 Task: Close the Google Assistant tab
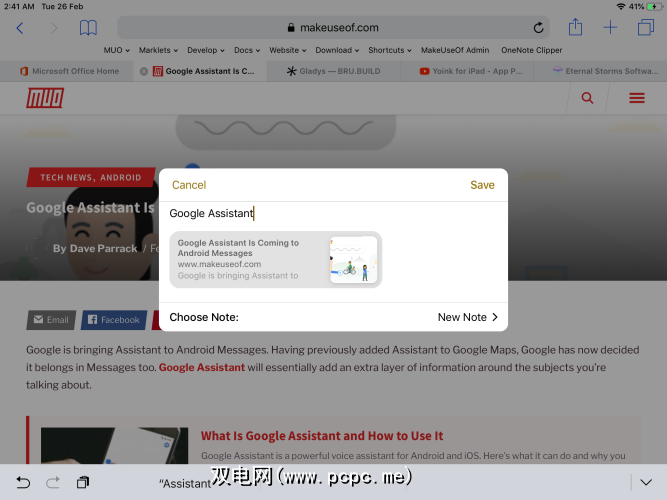(x=144, y=71)
